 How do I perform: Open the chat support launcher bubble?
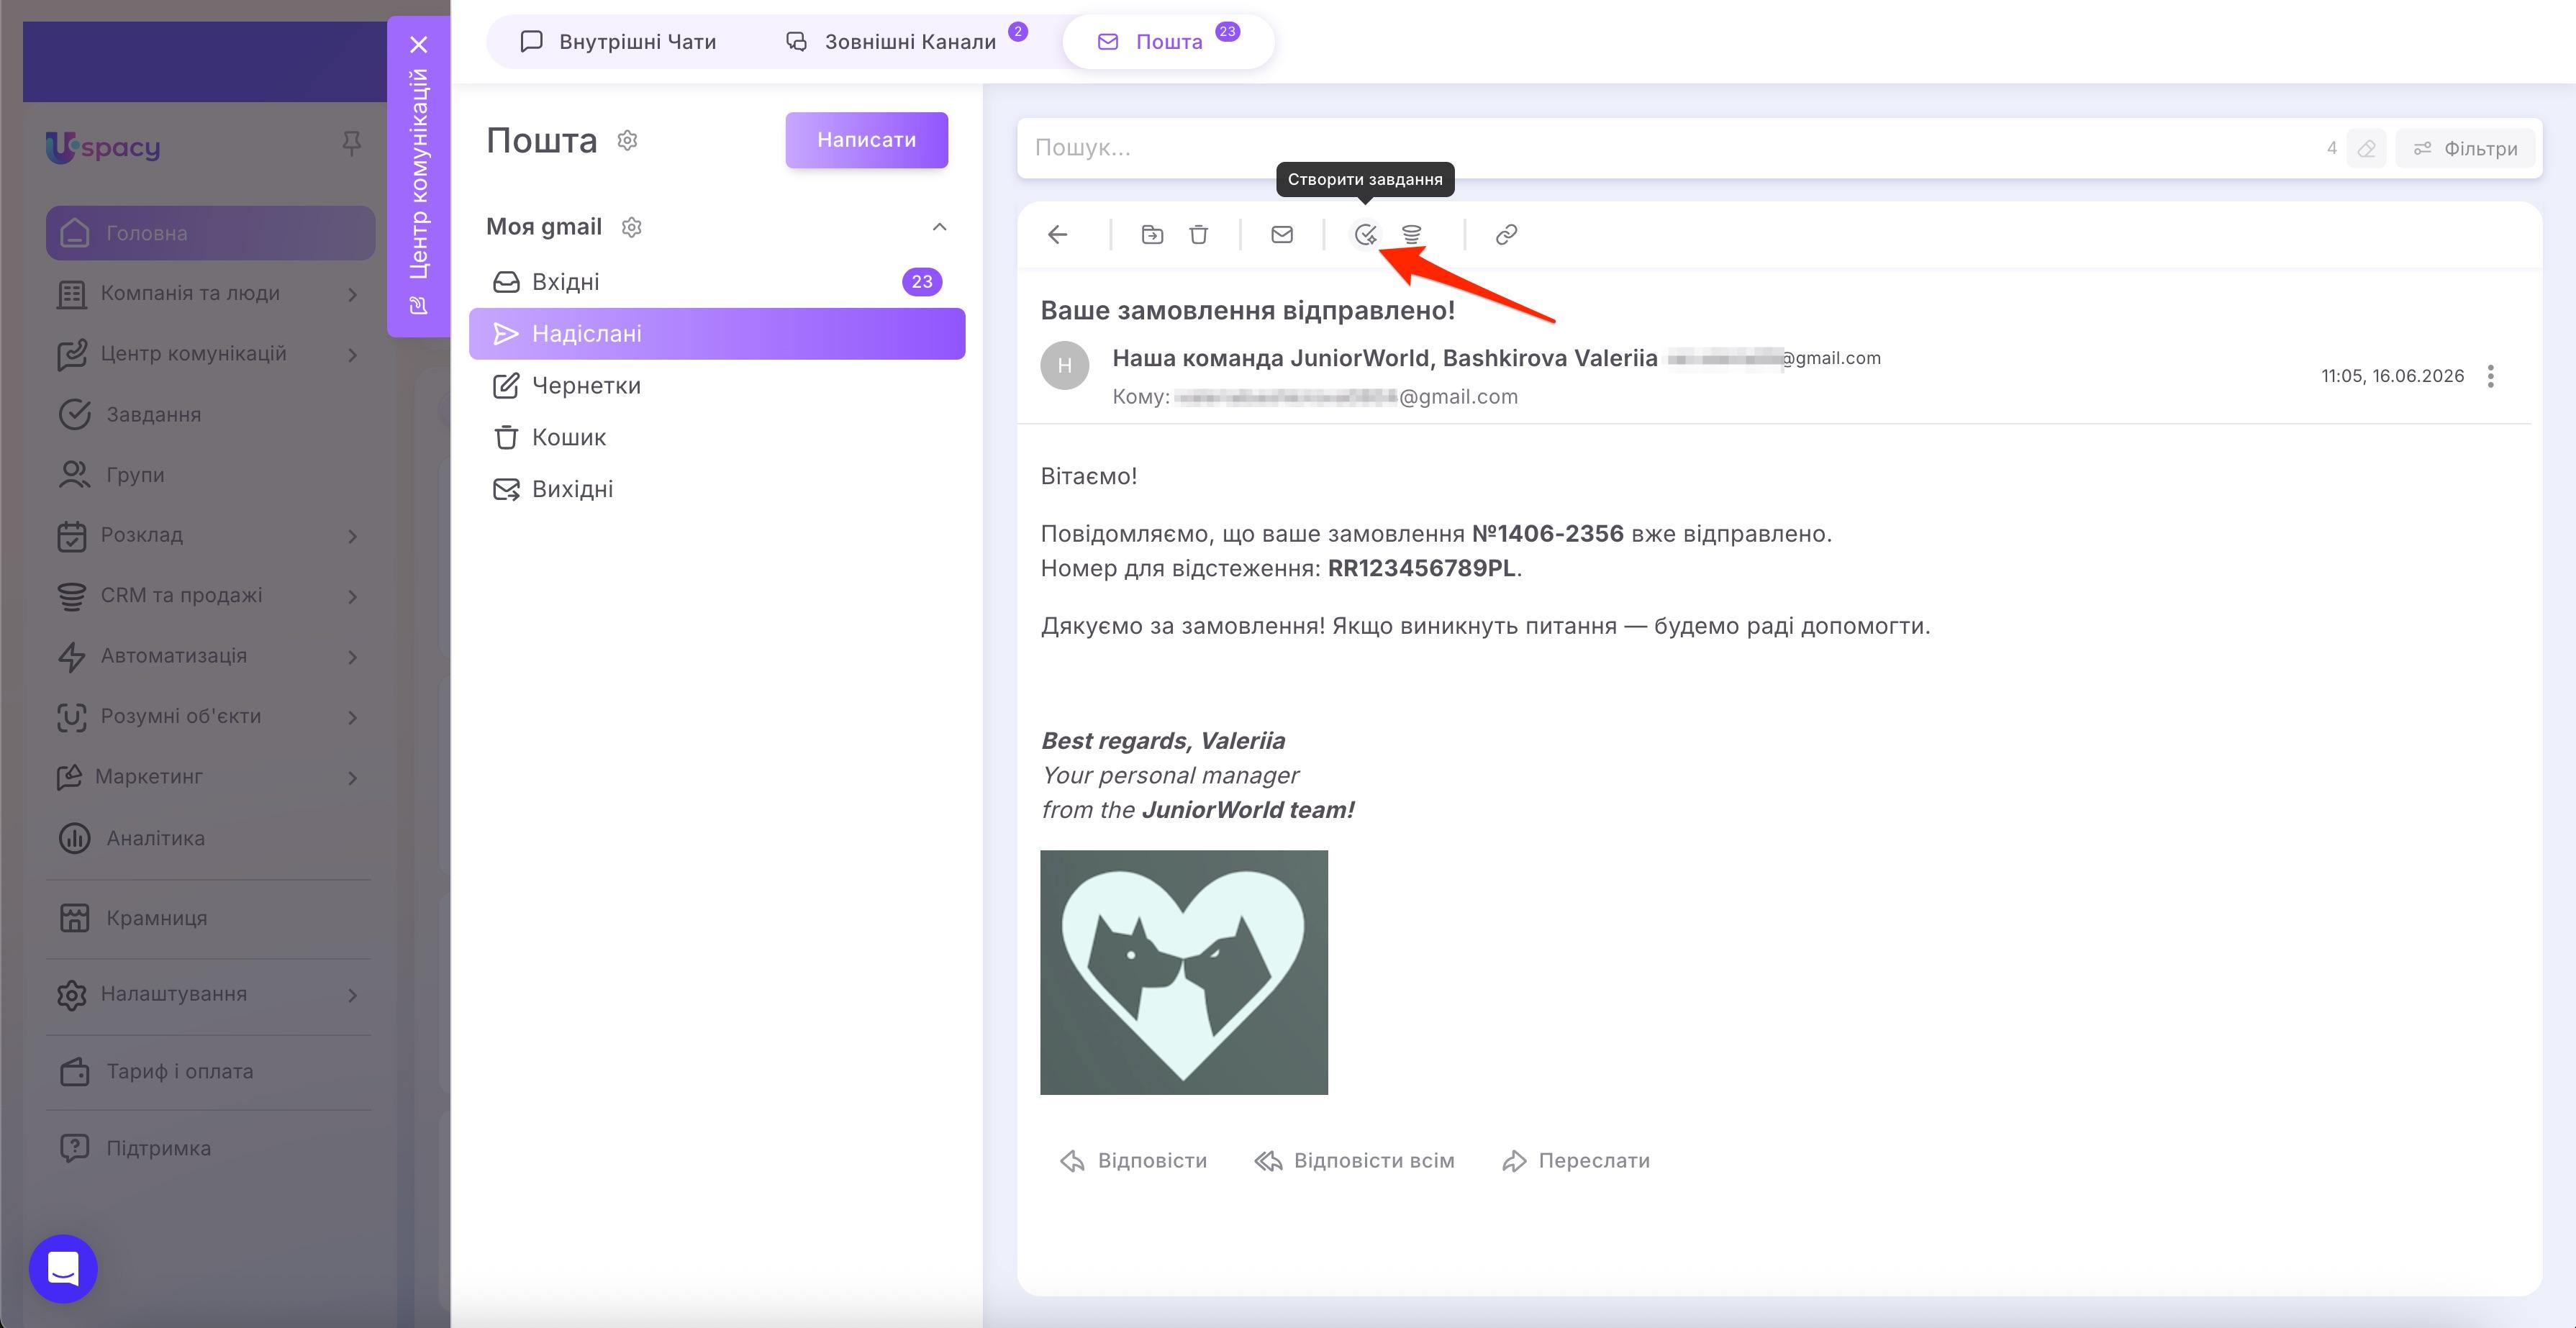click(63, 1268)
